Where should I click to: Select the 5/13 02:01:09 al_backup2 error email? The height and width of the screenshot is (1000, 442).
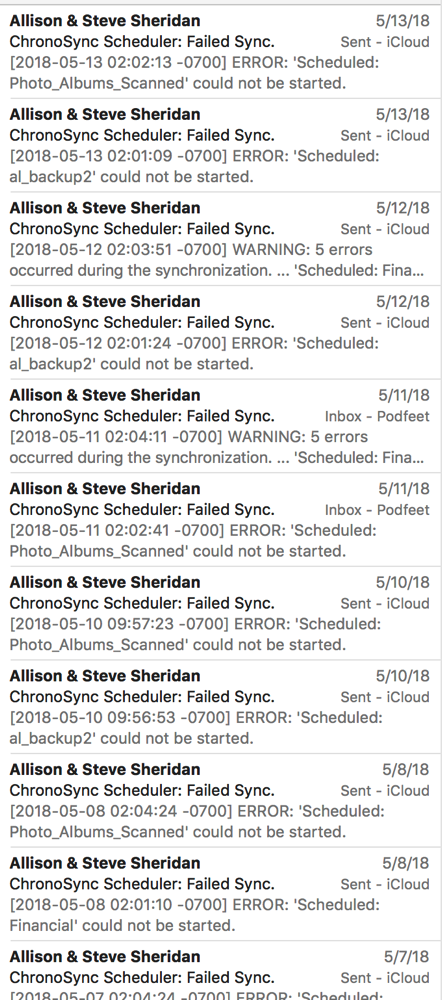coord(221,145)
